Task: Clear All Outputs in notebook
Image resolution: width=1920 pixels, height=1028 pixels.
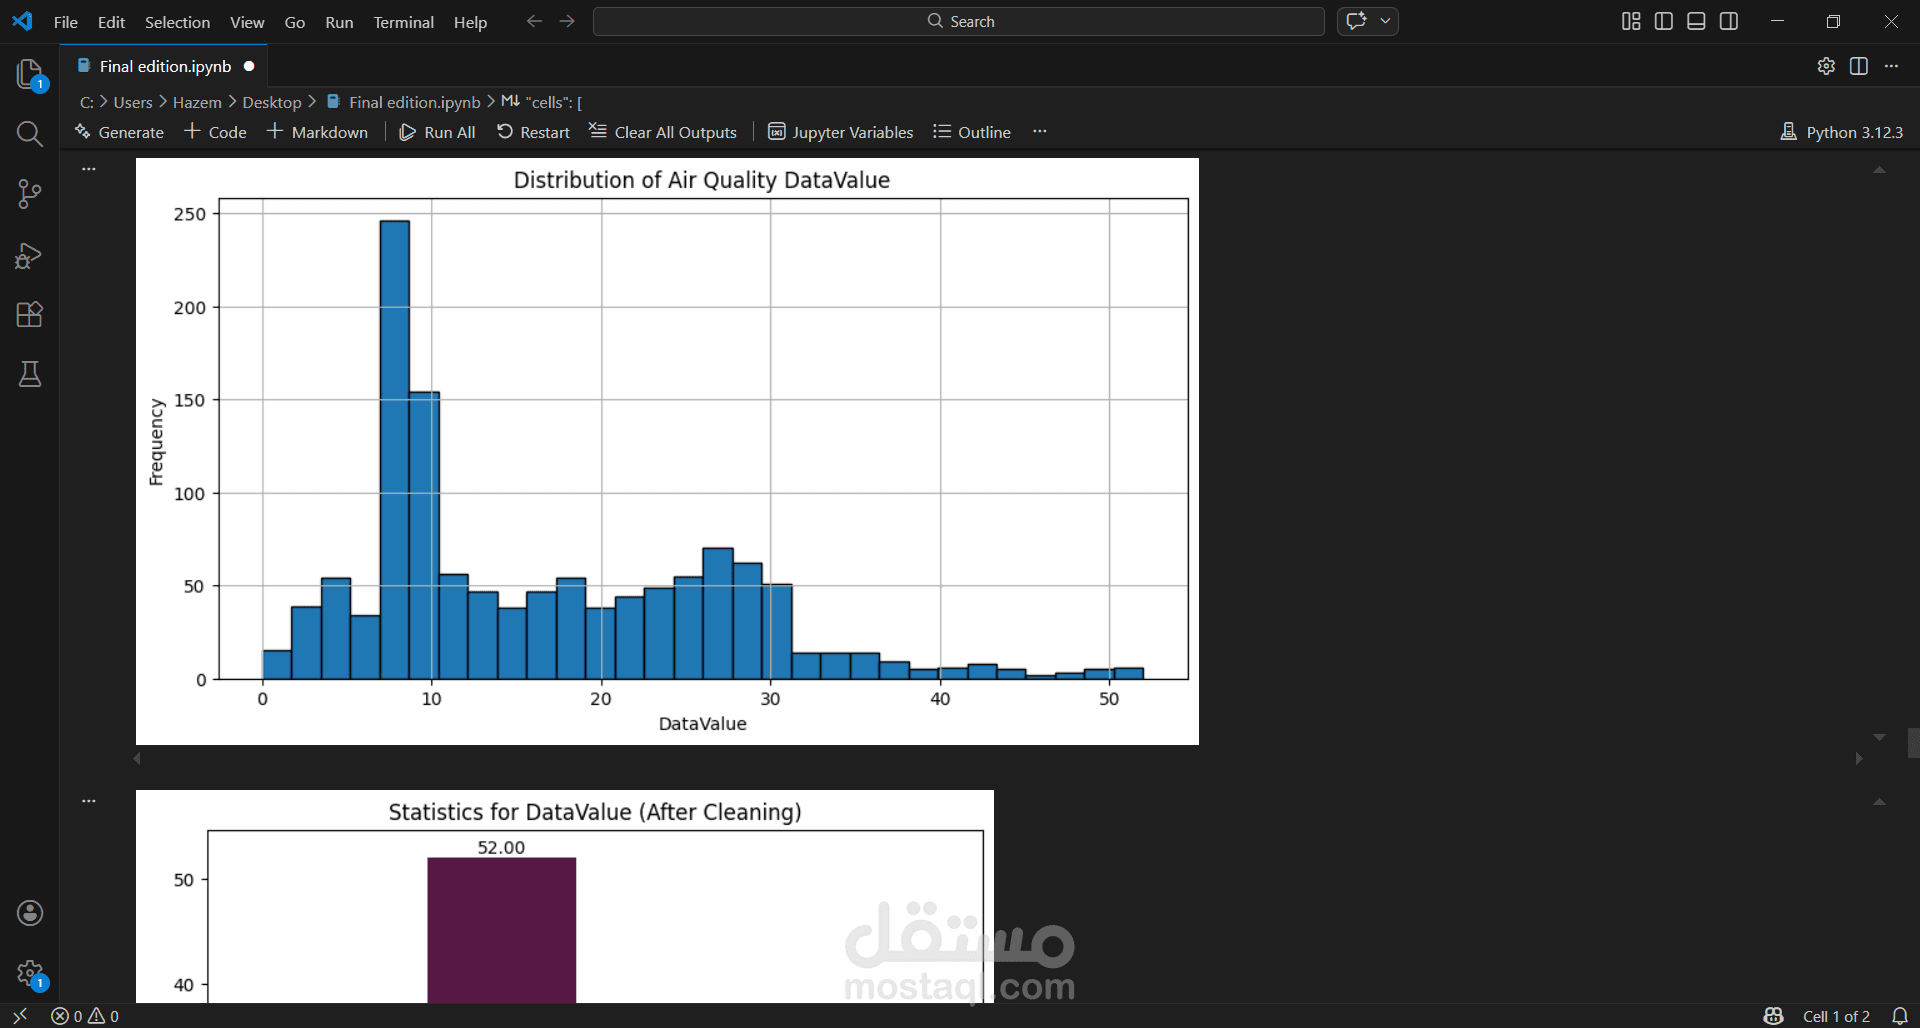Action: point(663,132)
